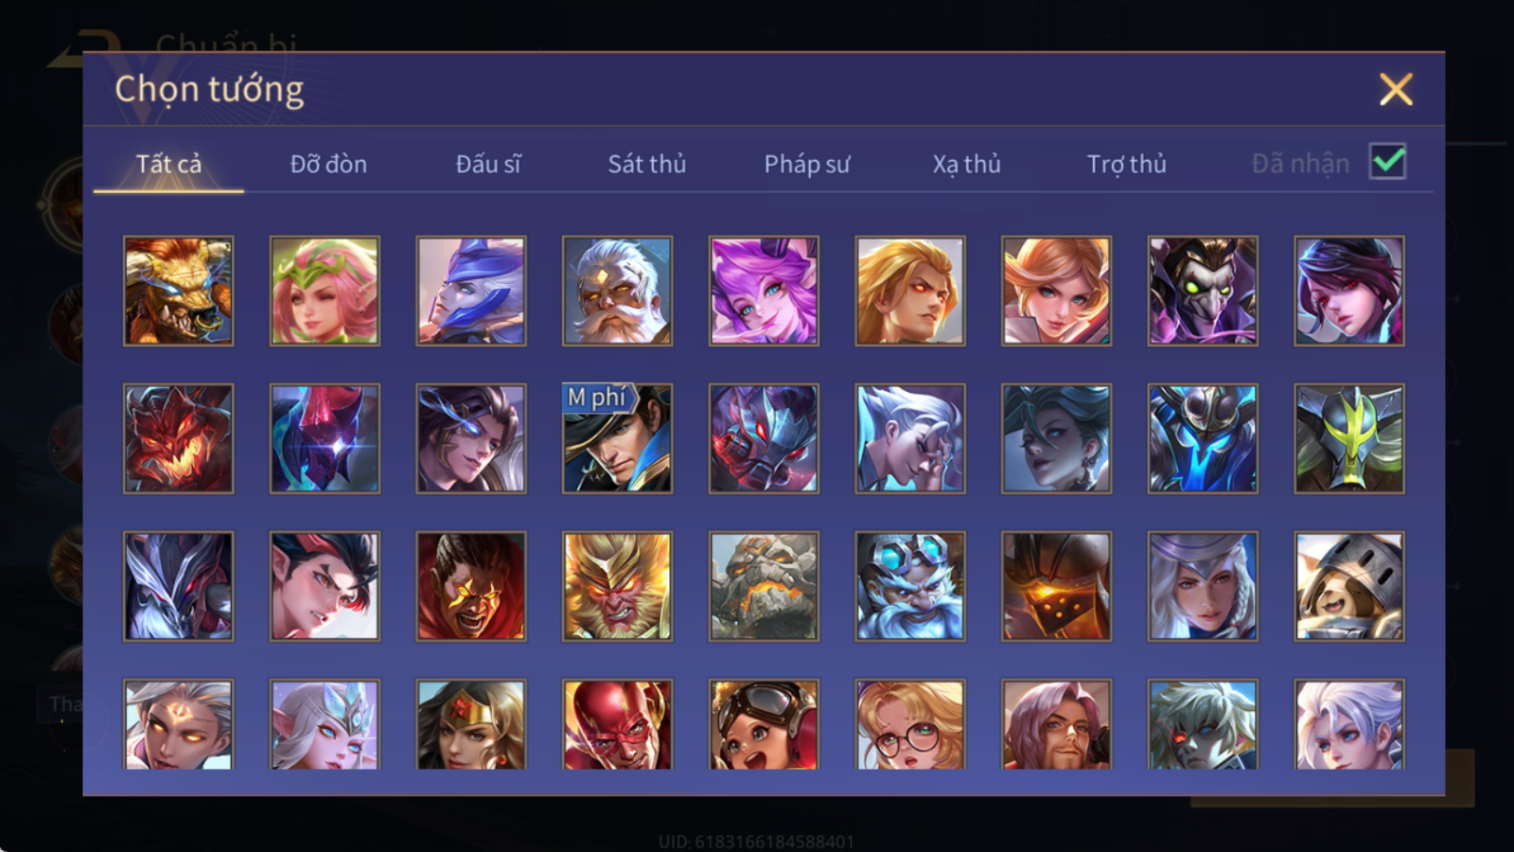Select the red-masked Flash hero portrait

(x=617, y=724)
